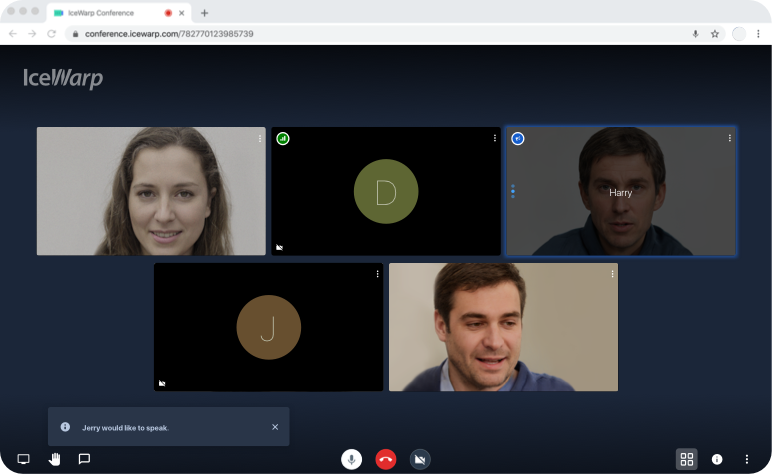Viewport: 772px width, 474px height.
Task: Select the woman's video tile
Action: pos(151,191)
